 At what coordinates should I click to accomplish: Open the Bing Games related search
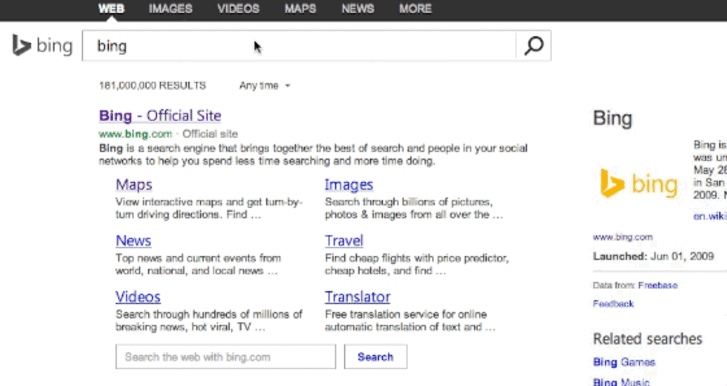tap(624, 362)
